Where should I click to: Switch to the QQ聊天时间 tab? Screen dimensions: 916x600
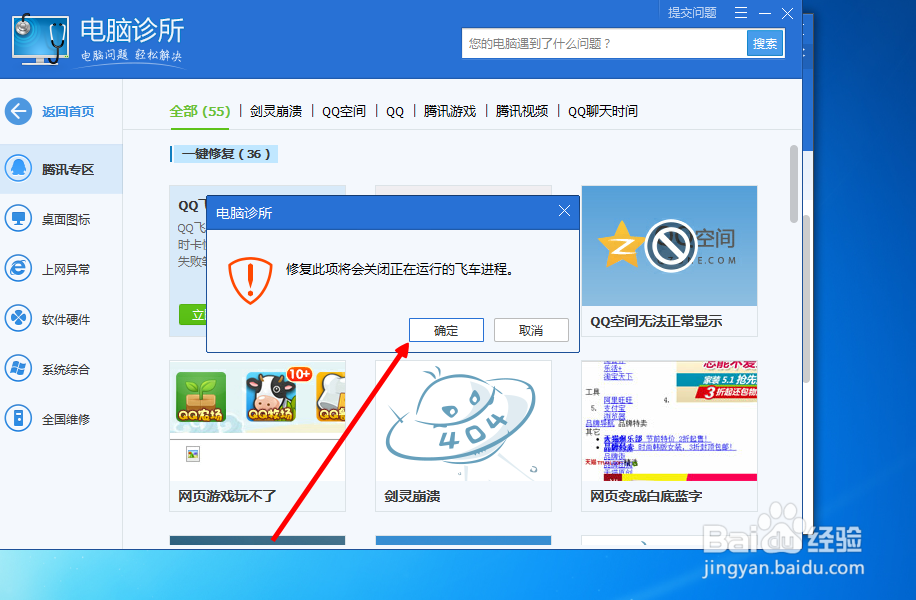click(x=603, y=111)
